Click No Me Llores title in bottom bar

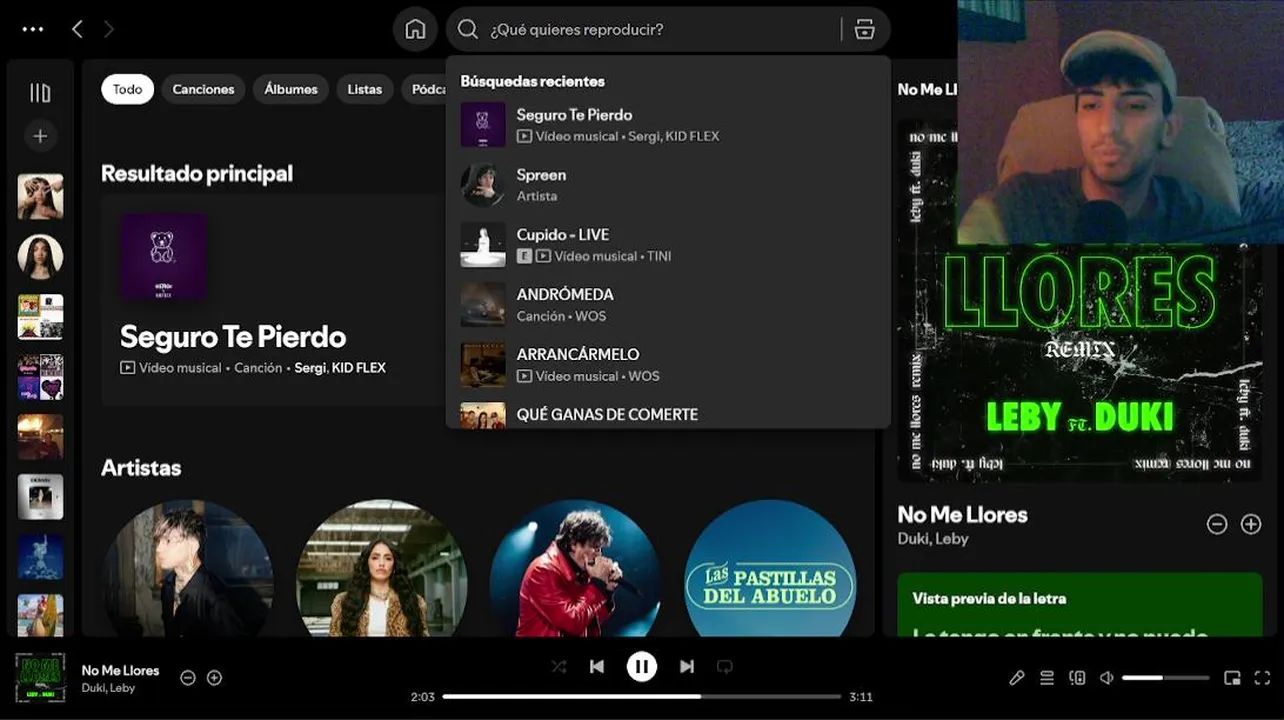coord(120,670)
